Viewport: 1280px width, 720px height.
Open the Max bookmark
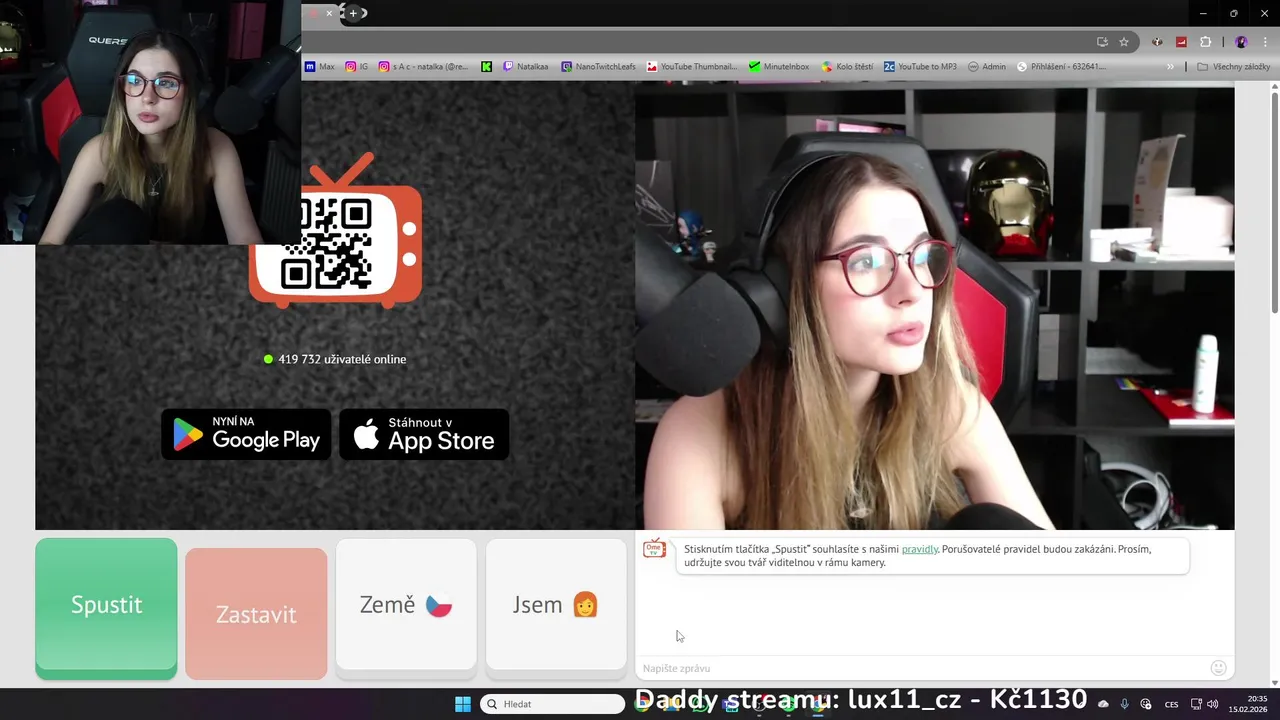point(319,67)
